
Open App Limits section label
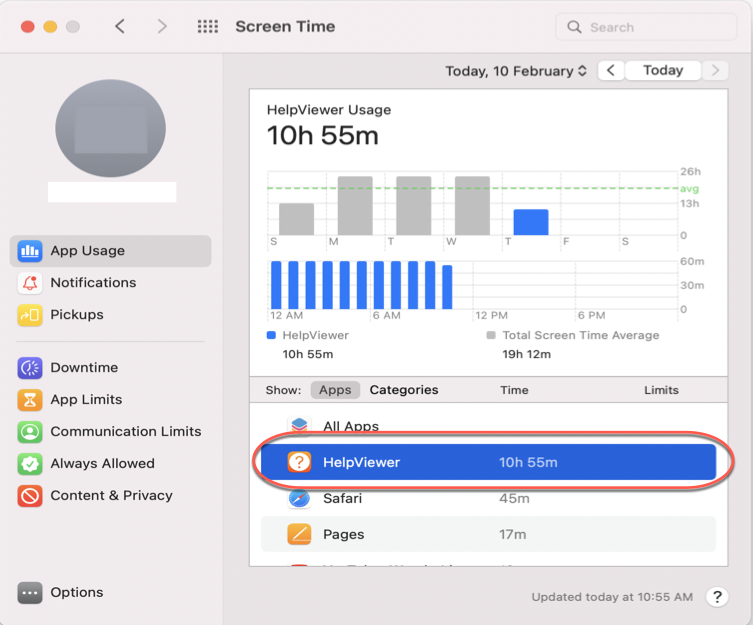point(86,400)
